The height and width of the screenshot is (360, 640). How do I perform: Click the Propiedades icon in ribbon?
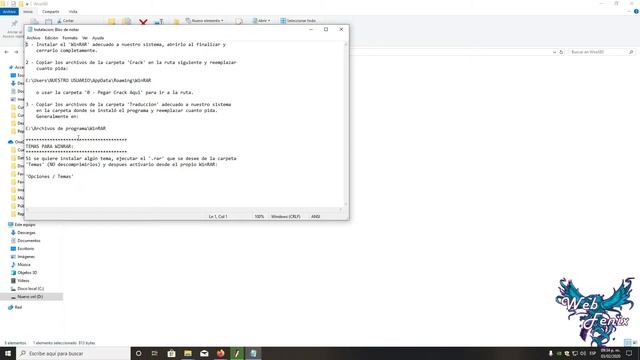click(x=239, y=21)
